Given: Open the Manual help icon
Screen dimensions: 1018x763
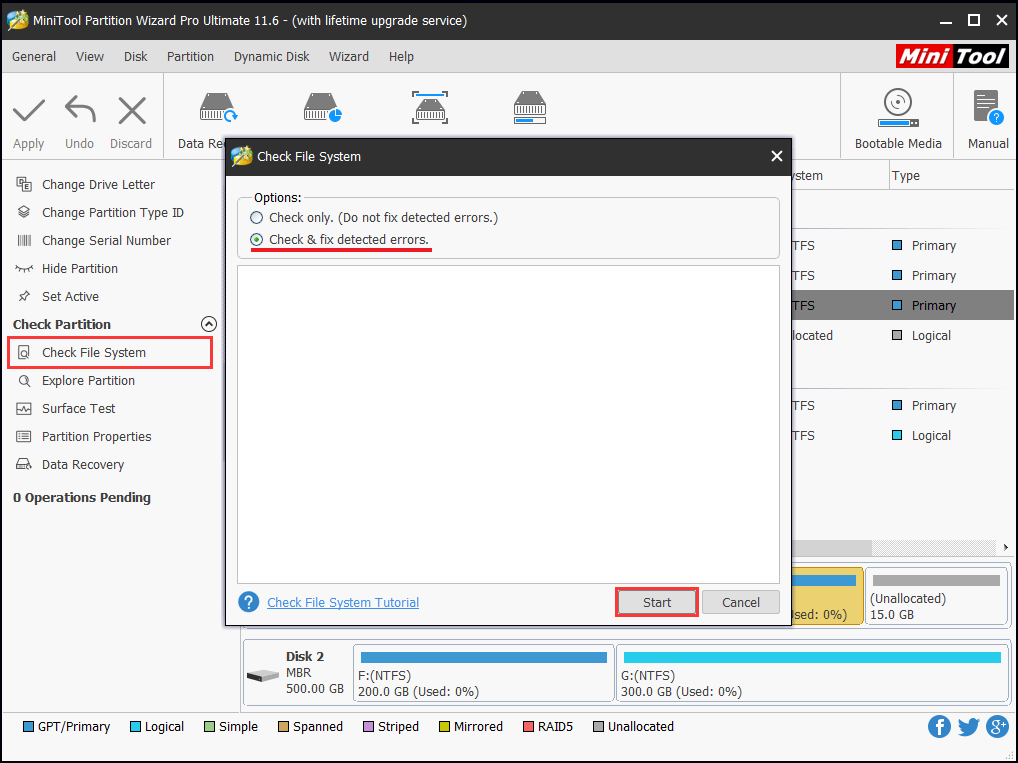Looking at the screenshot, I should point(988,107).
